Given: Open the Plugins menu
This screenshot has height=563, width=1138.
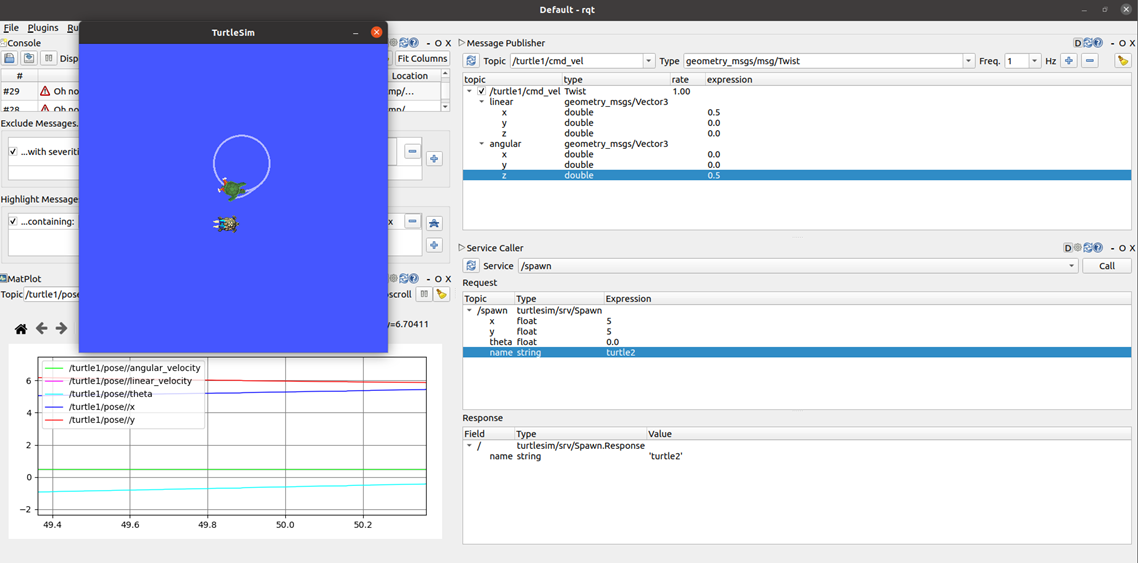Looking at the screenshot, I should [x=43, y=28].
